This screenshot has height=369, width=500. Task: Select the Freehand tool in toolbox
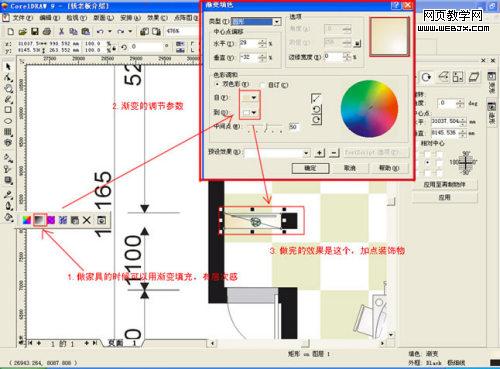point(8,99)
